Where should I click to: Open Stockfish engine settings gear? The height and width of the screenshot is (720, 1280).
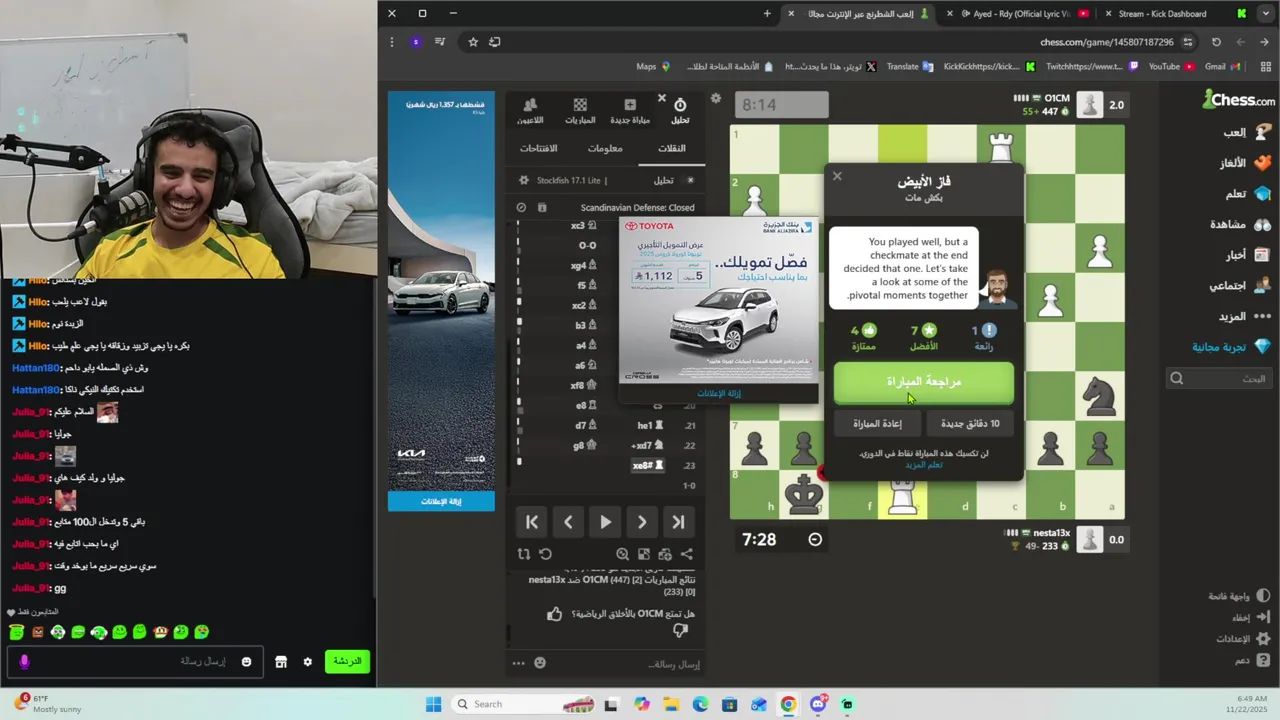click(523, 180)
